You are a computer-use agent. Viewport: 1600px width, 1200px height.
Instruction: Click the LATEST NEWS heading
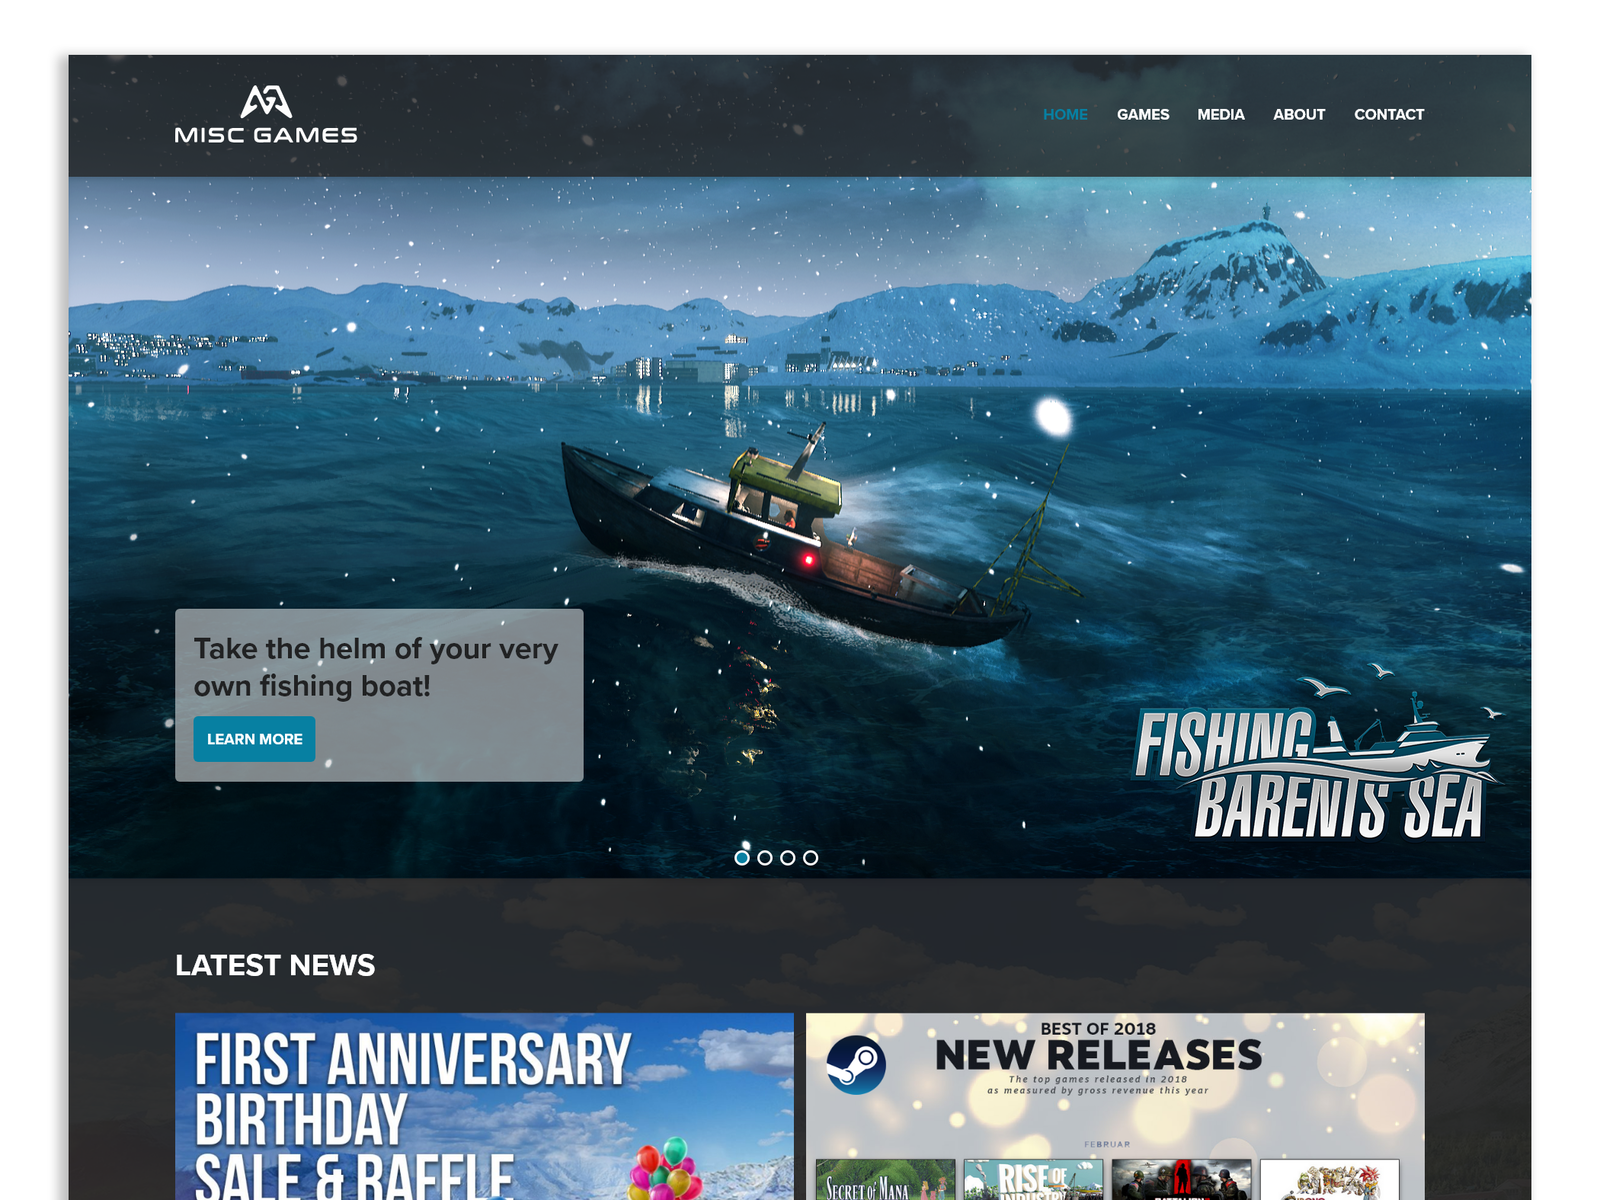pos(275,966)
